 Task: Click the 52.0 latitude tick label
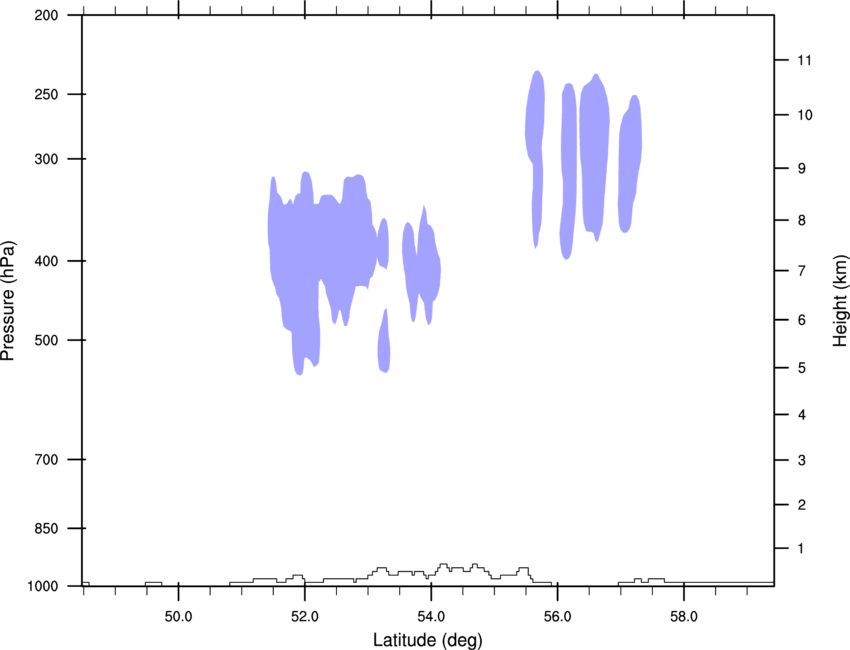(x=305, y=617)
